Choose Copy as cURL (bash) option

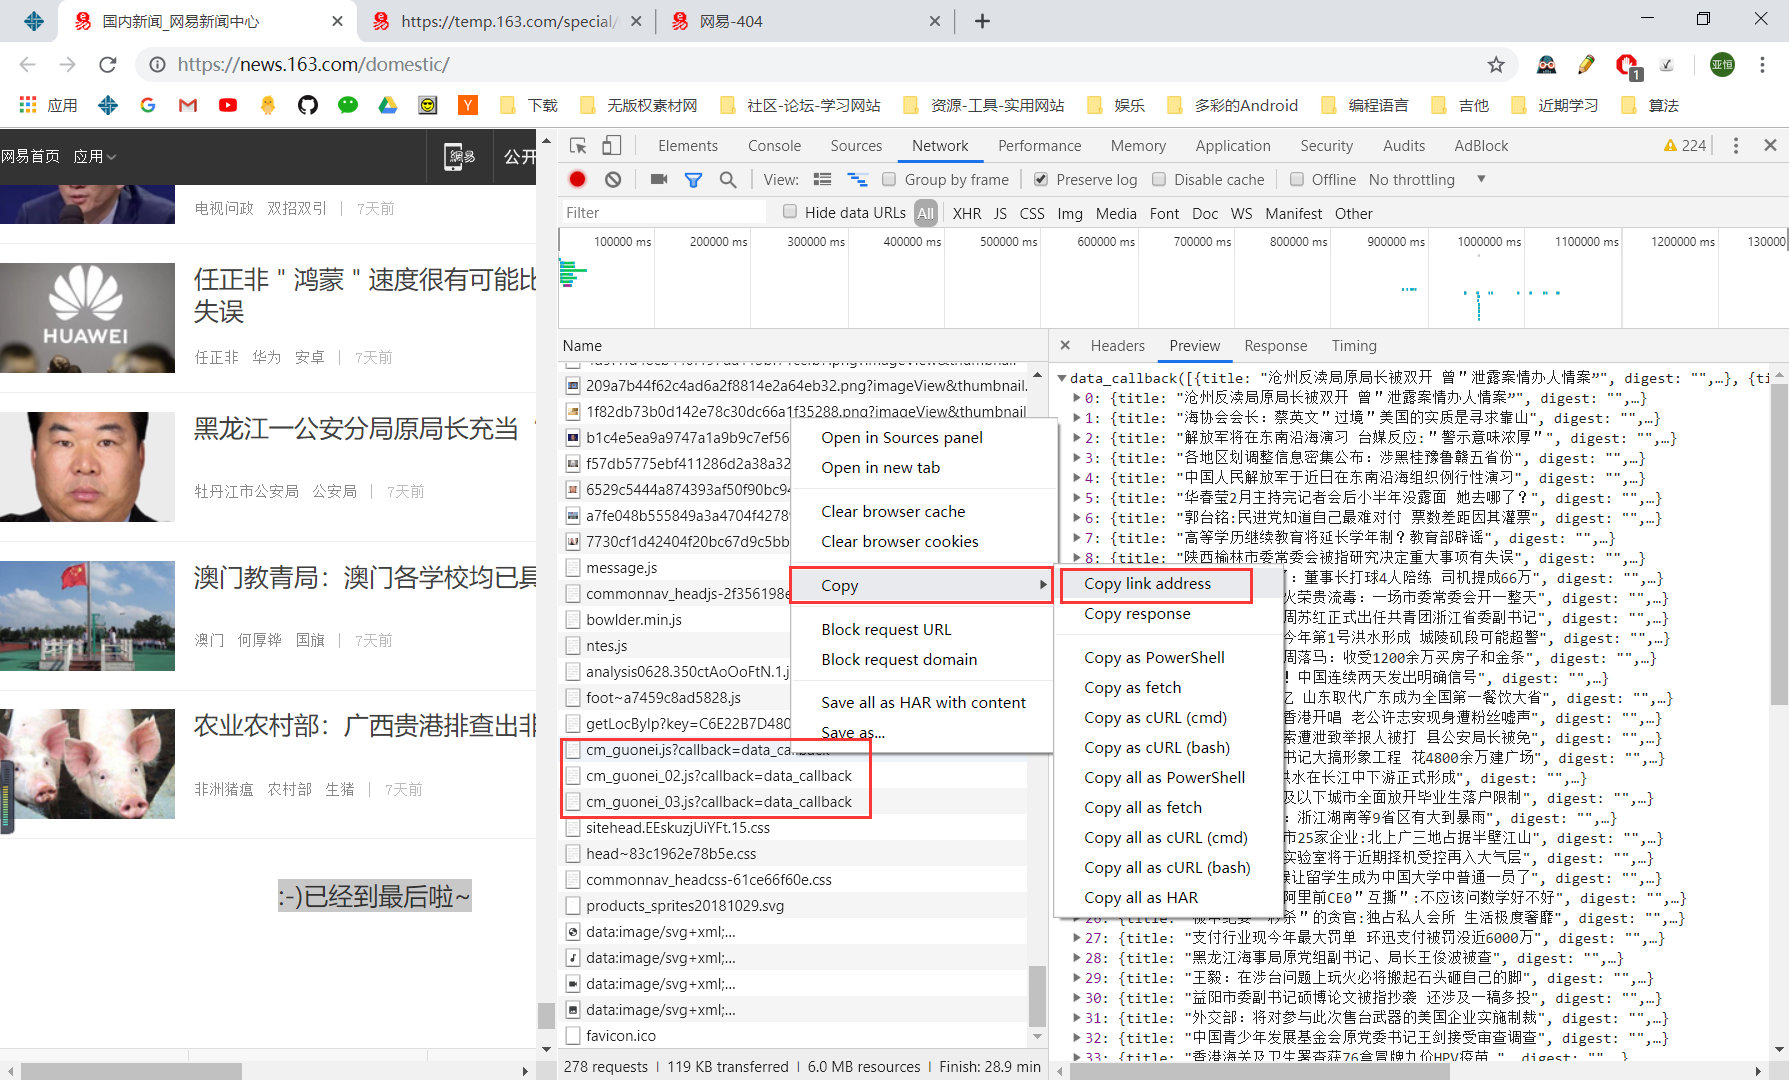pos(1157,747)
